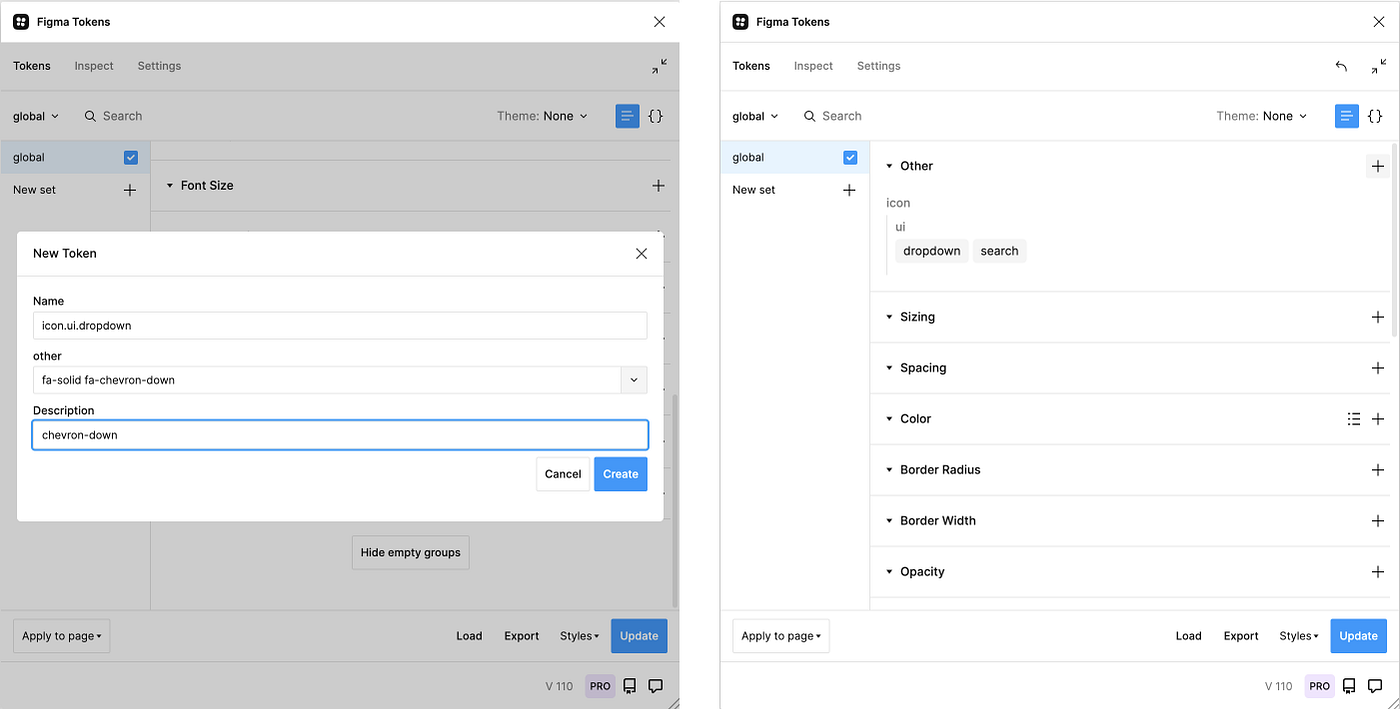Viewport: 1400px width, 709px height.
Task: Switch to Inspect tab in right panel
Action: (x=813, y=66)
